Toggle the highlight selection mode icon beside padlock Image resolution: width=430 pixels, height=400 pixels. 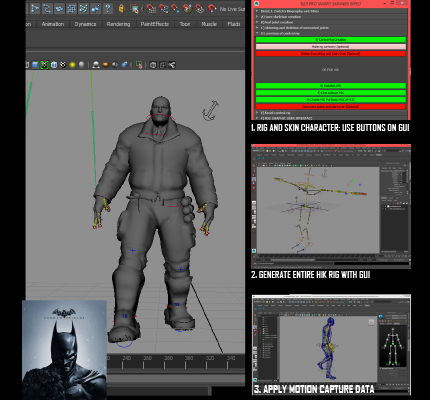134,8
